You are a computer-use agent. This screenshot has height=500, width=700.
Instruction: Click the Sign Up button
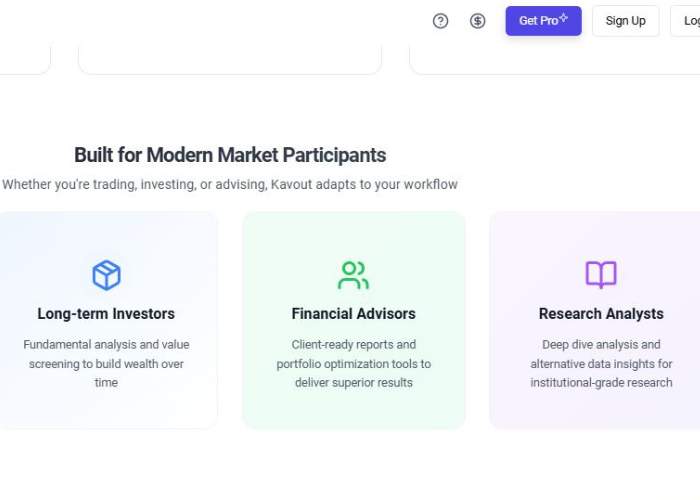point(625,21)
